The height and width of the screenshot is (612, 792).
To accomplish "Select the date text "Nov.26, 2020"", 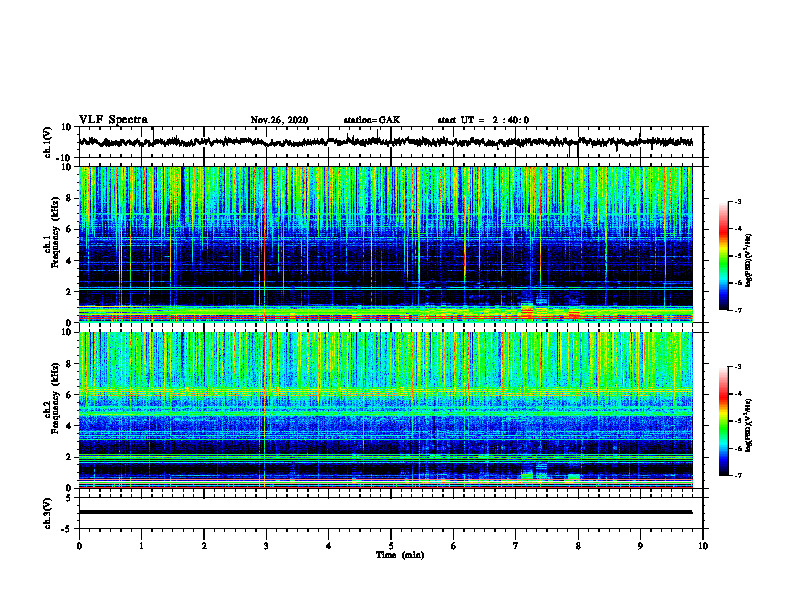I will click(x=279, y=120).
